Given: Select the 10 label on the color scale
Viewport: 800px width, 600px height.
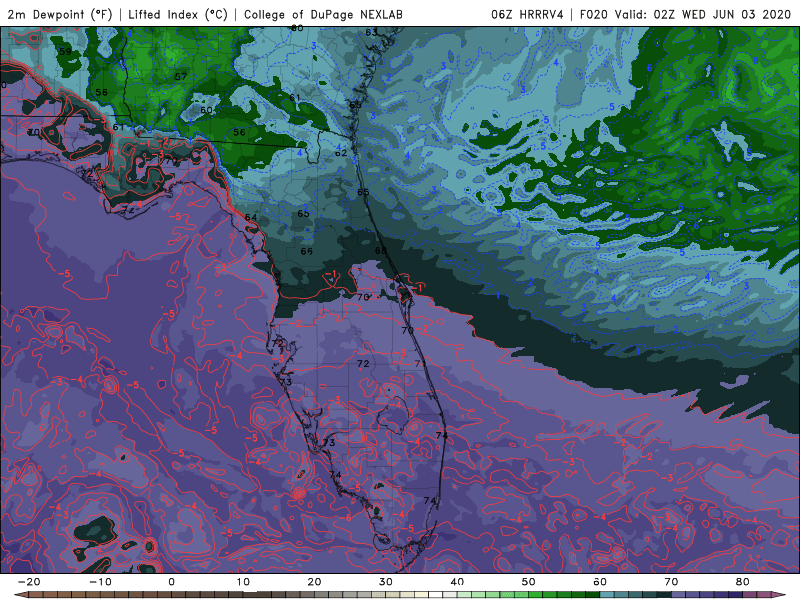Looking at the screenshot, I should click(x=243, y=582).
